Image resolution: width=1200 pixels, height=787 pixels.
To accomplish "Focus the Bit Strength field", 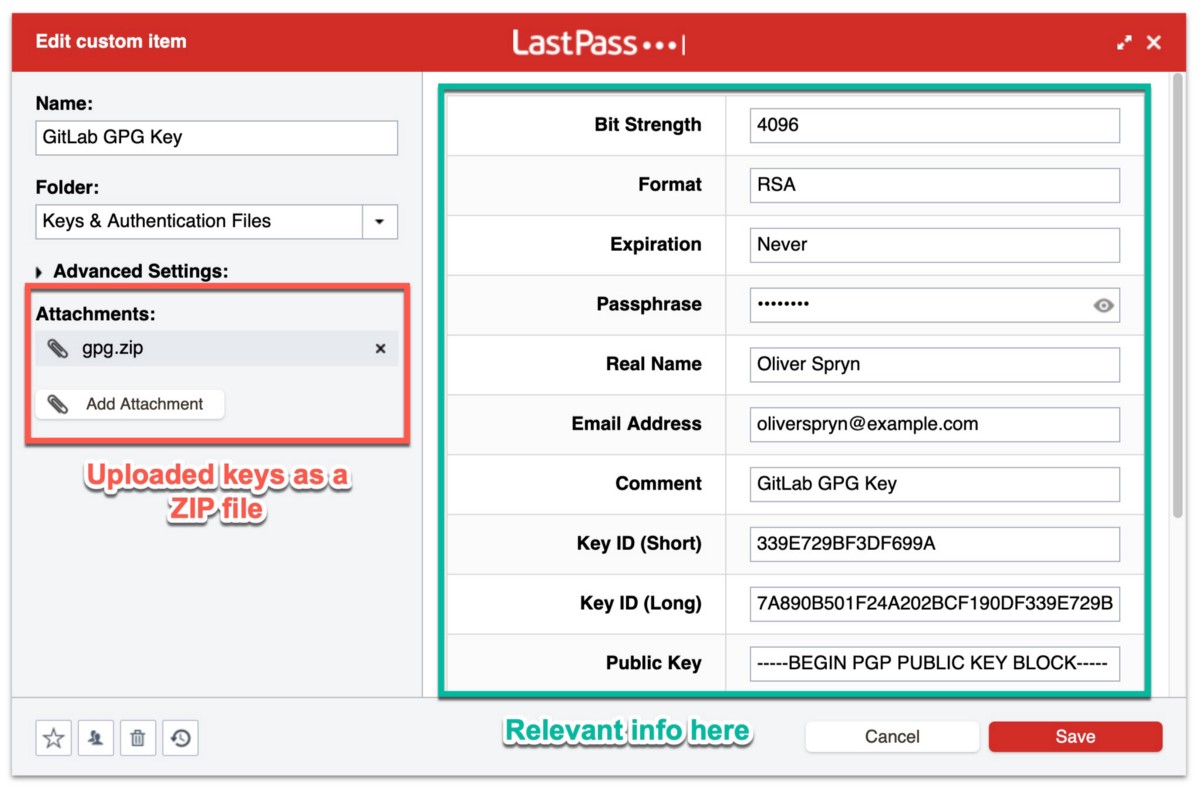I will coord(934,125).
